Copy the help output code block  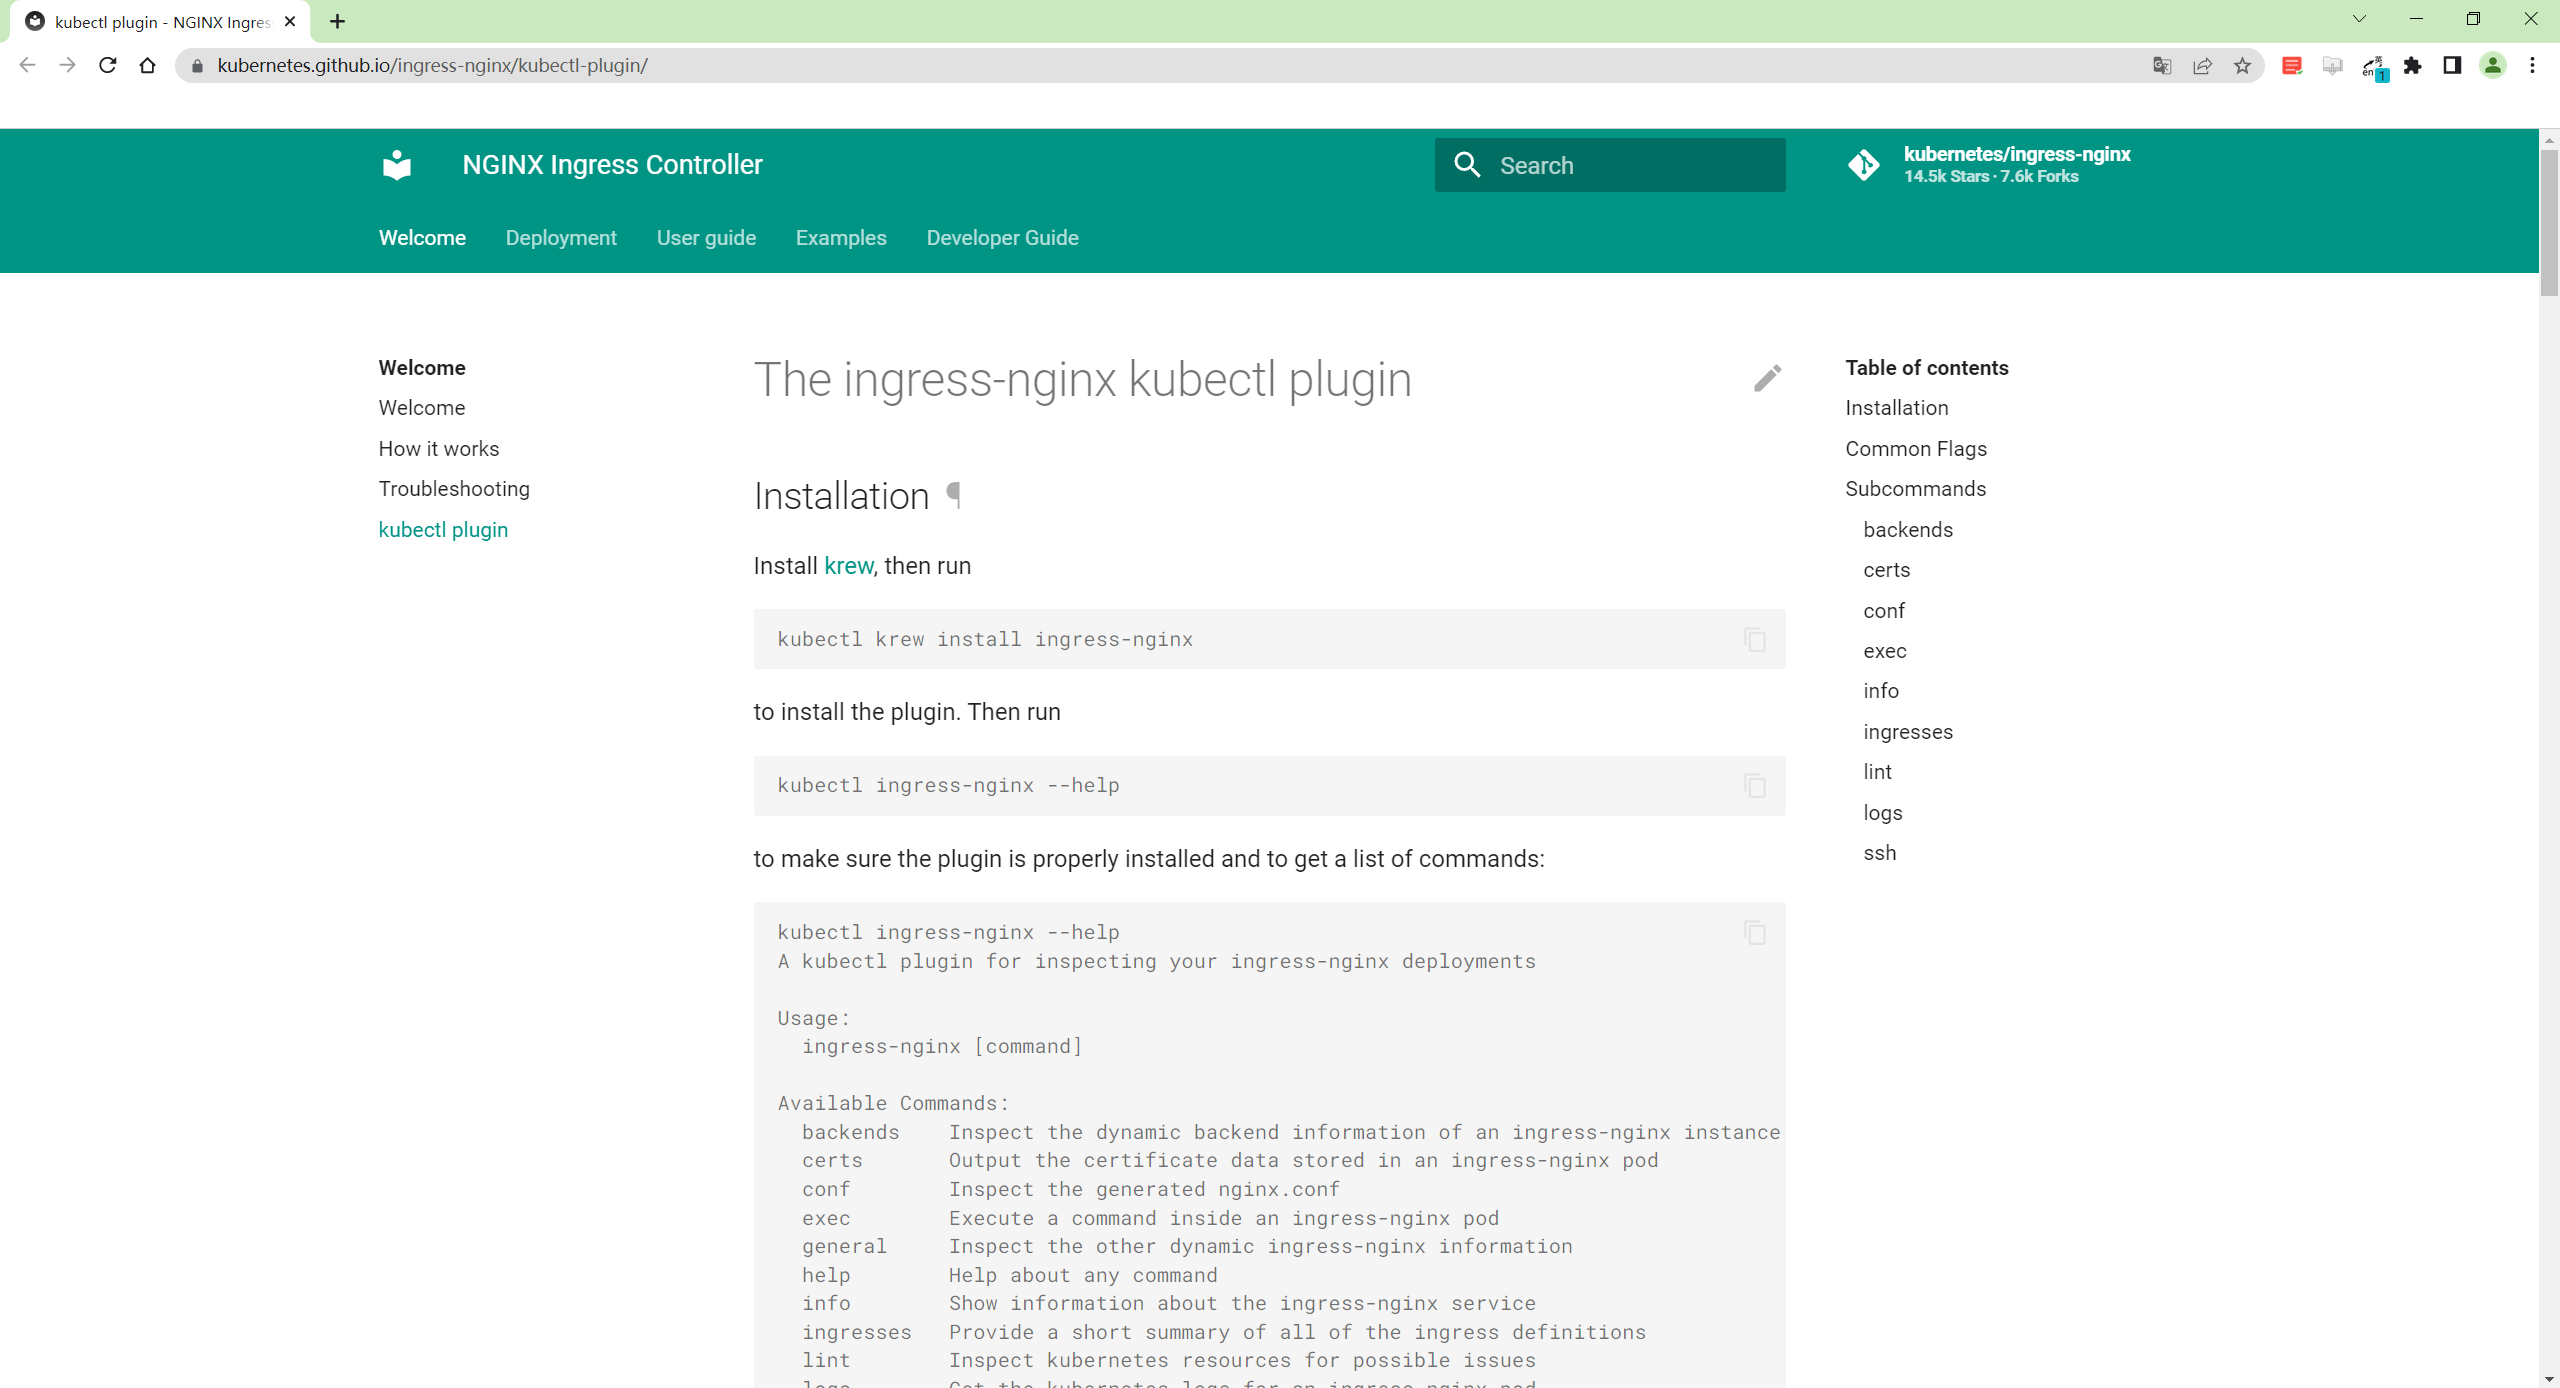tap(1754, 933)
